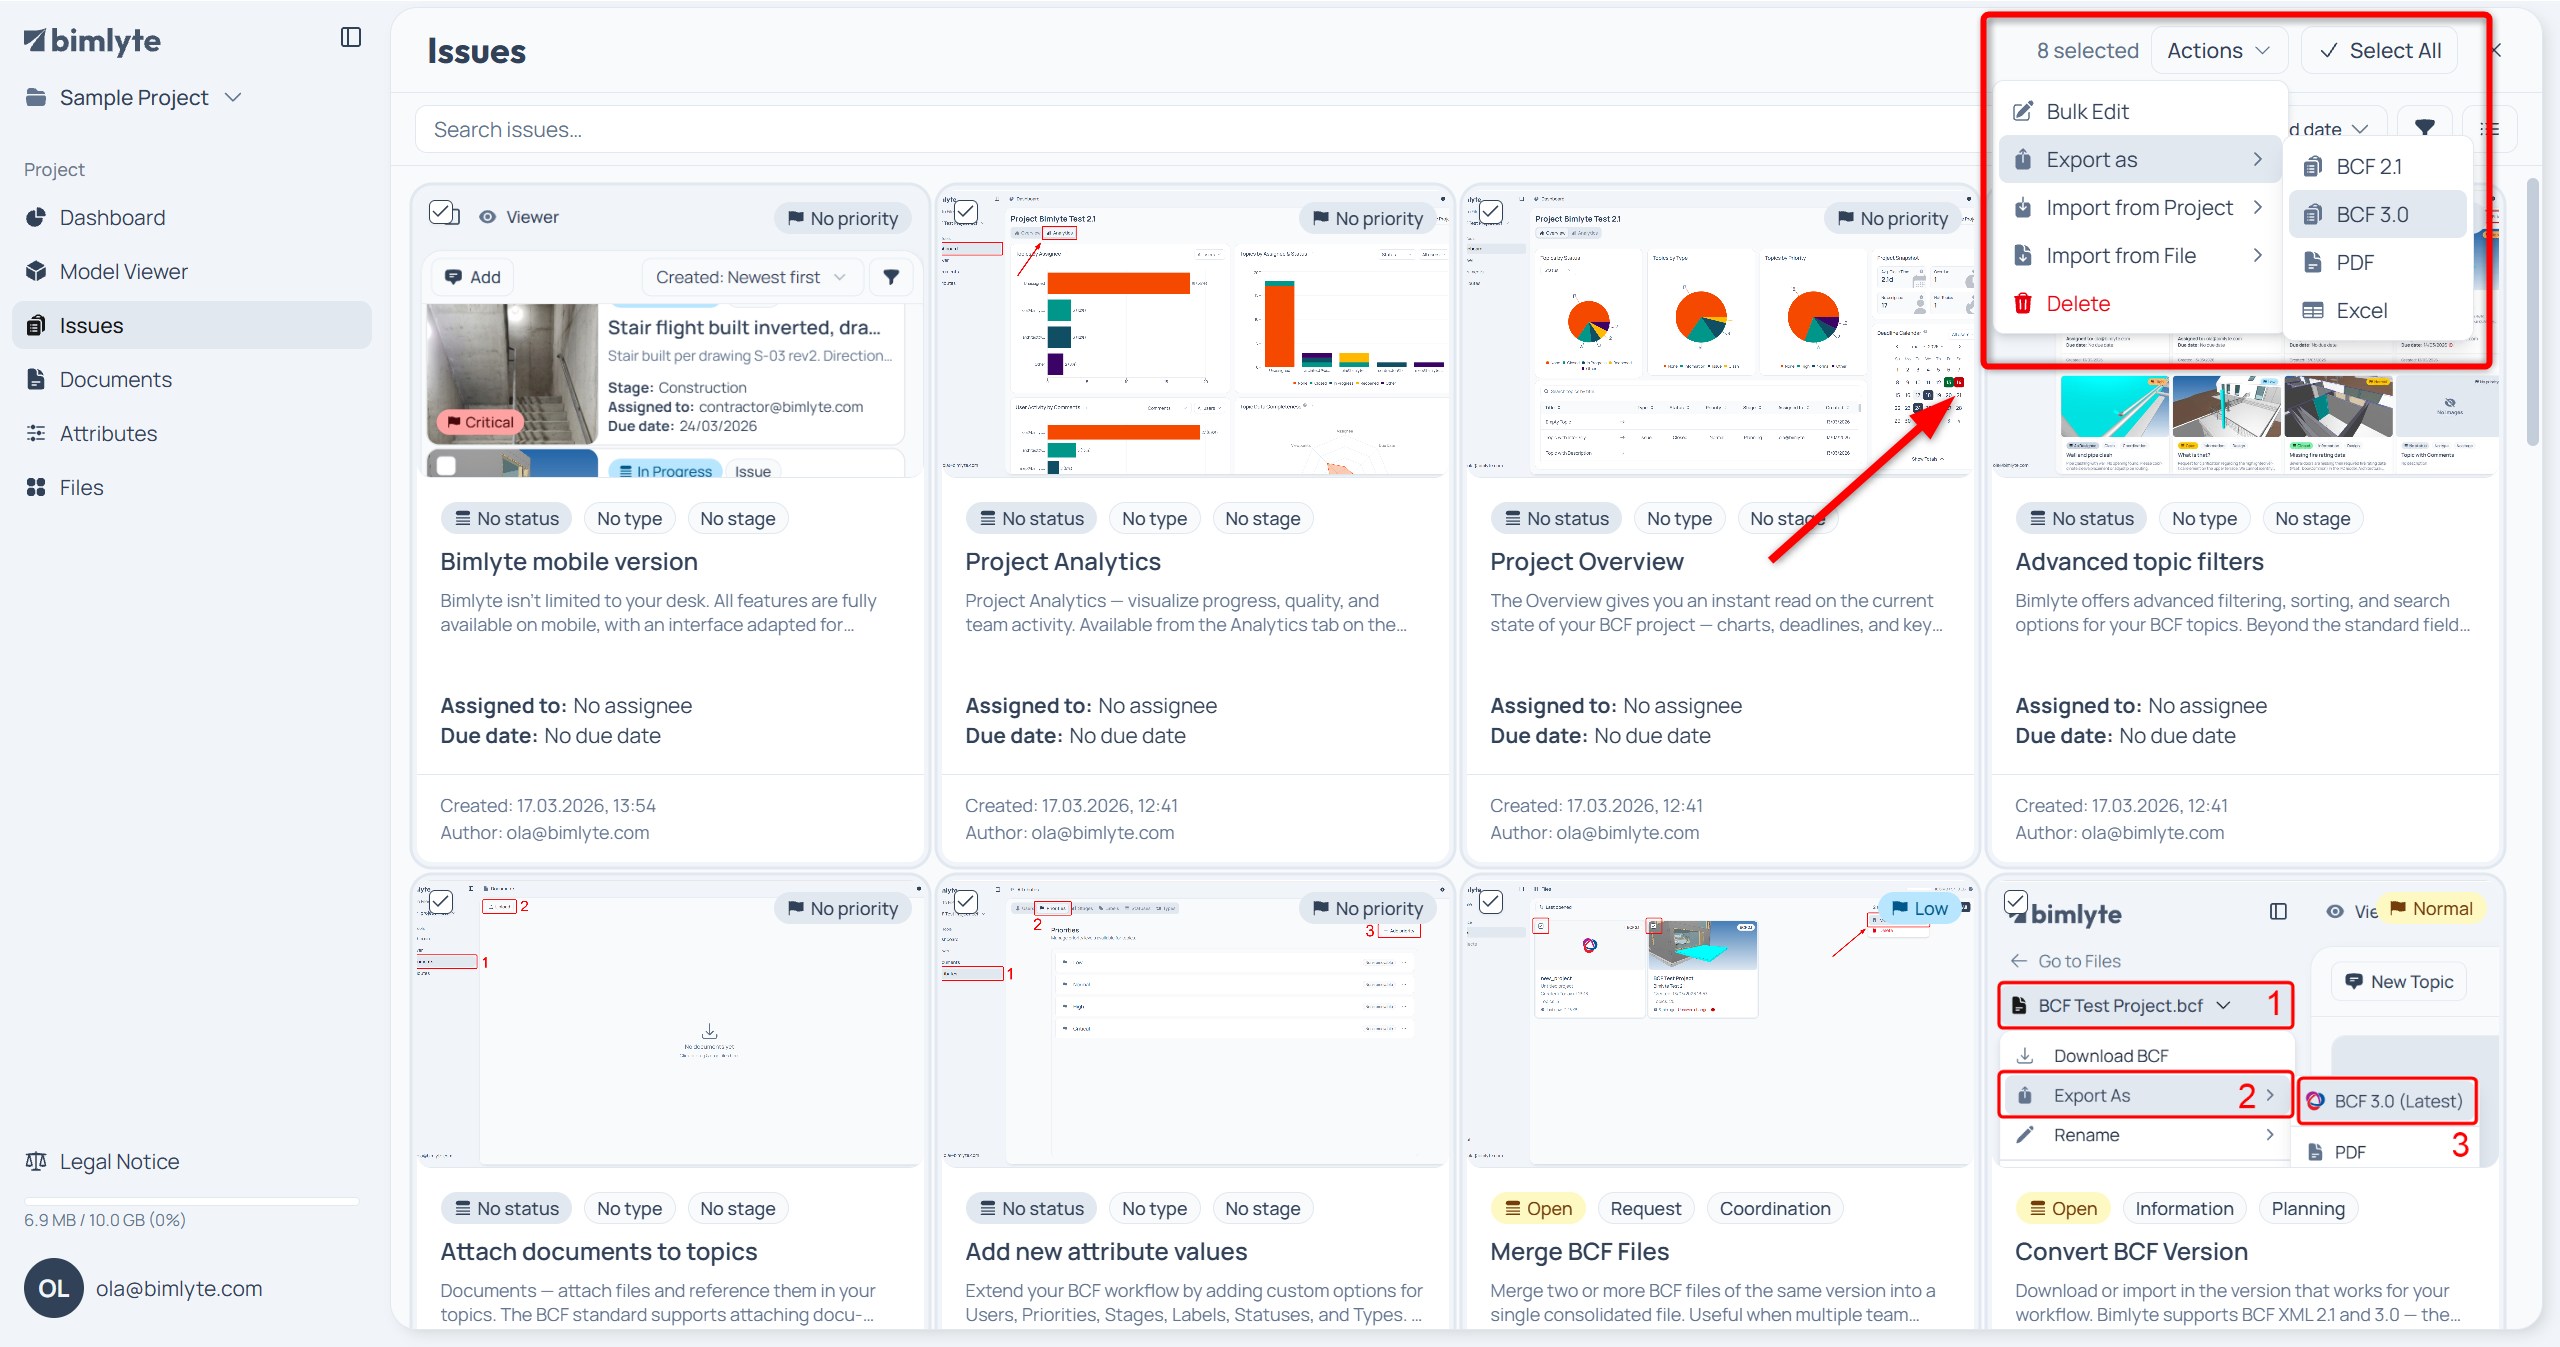Click the issues list vertical scrollbar

(x=2532, y=310)
